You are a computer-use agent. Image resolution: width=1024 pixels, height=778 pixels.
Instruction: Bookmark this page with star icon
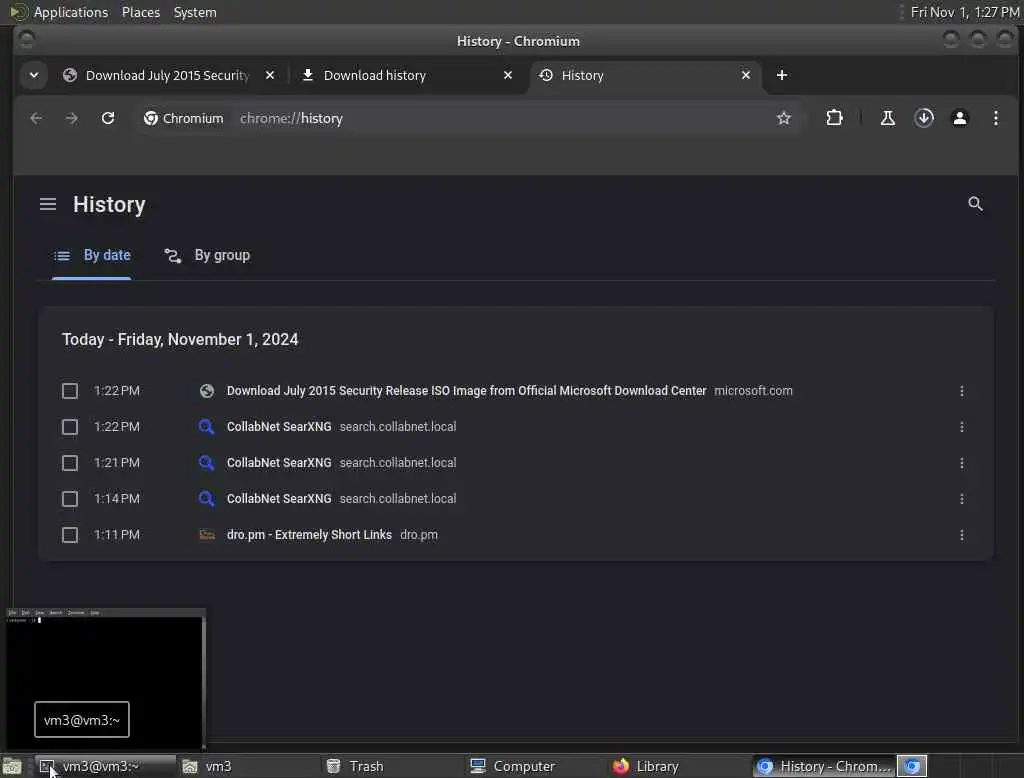(784, 118)
